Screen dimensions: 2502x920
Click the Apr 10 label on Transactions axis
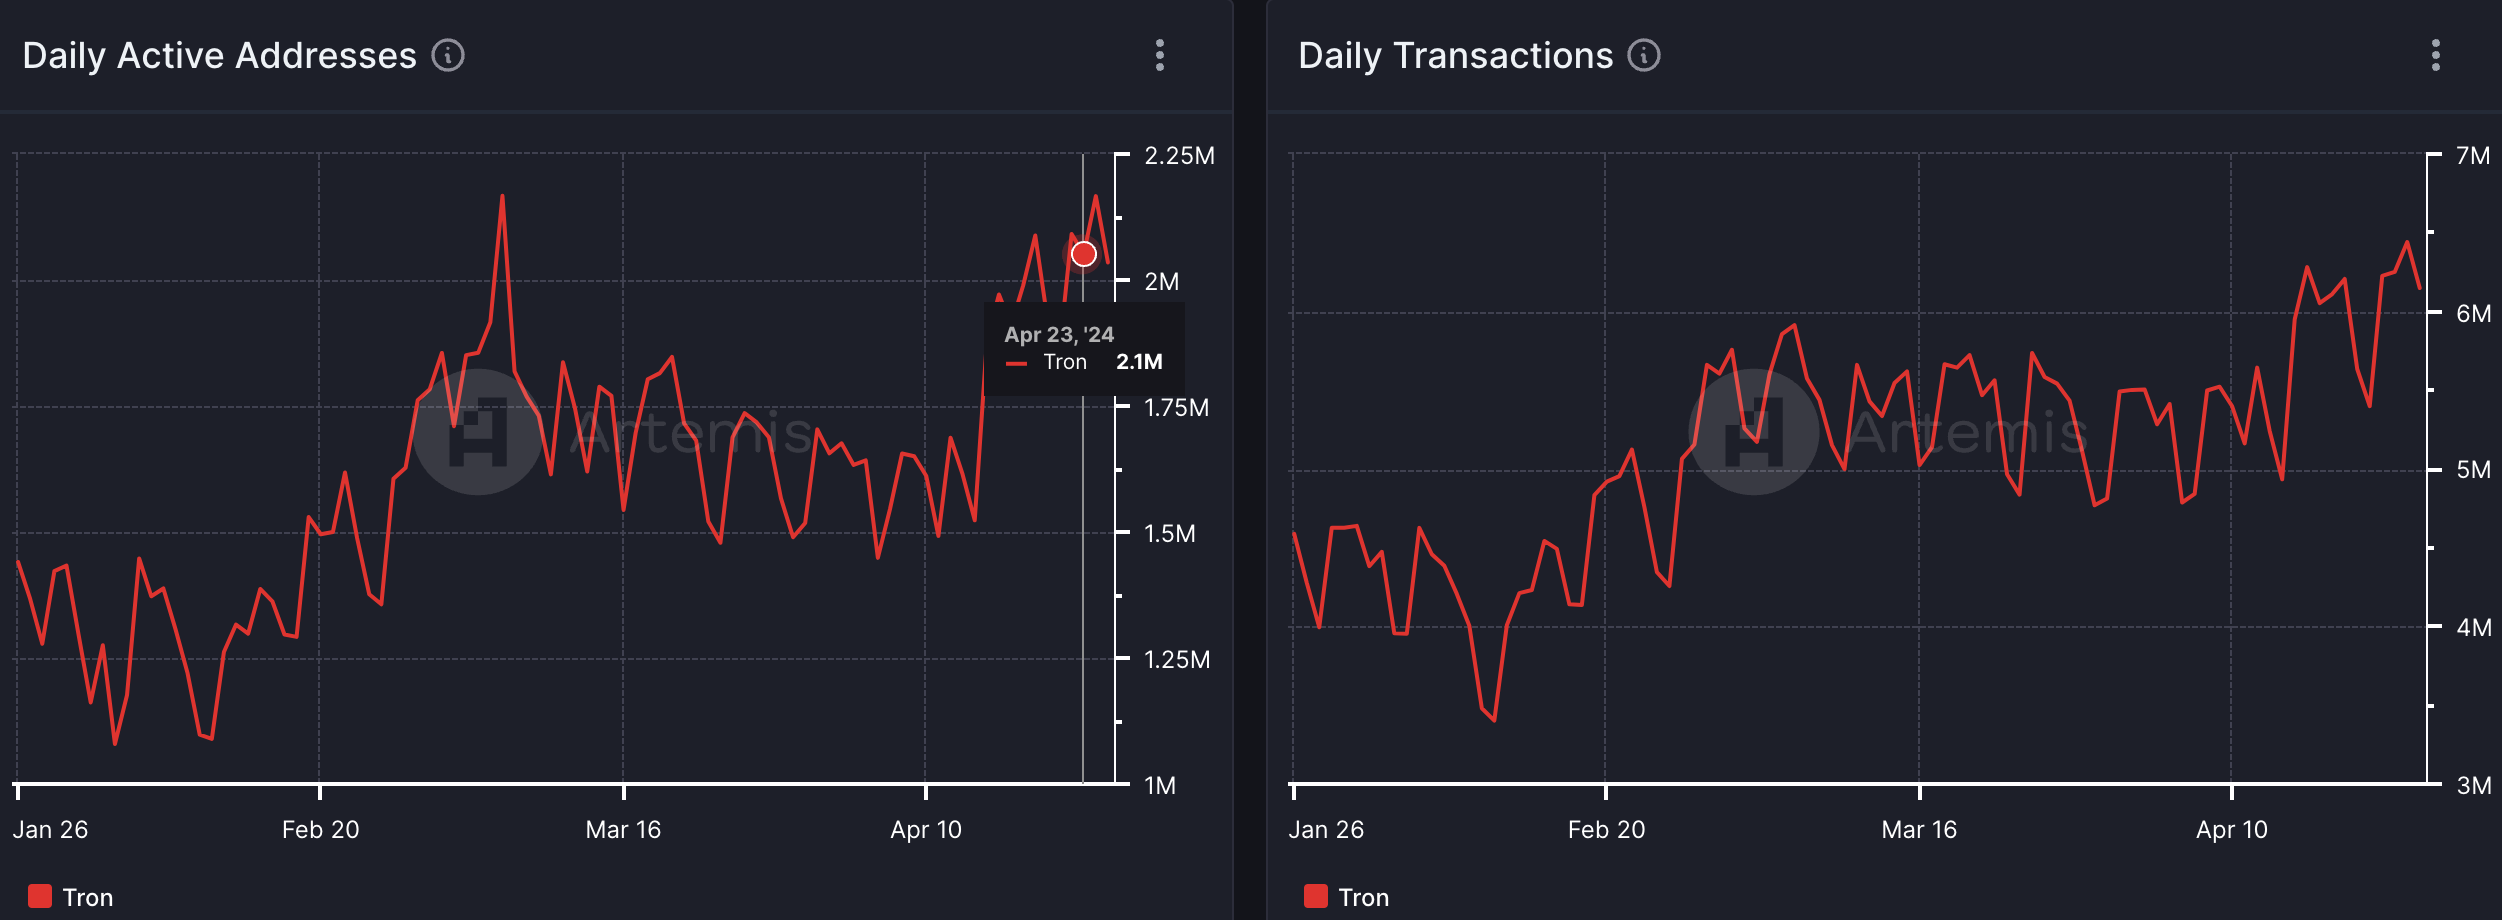(x=2231, y=829)
